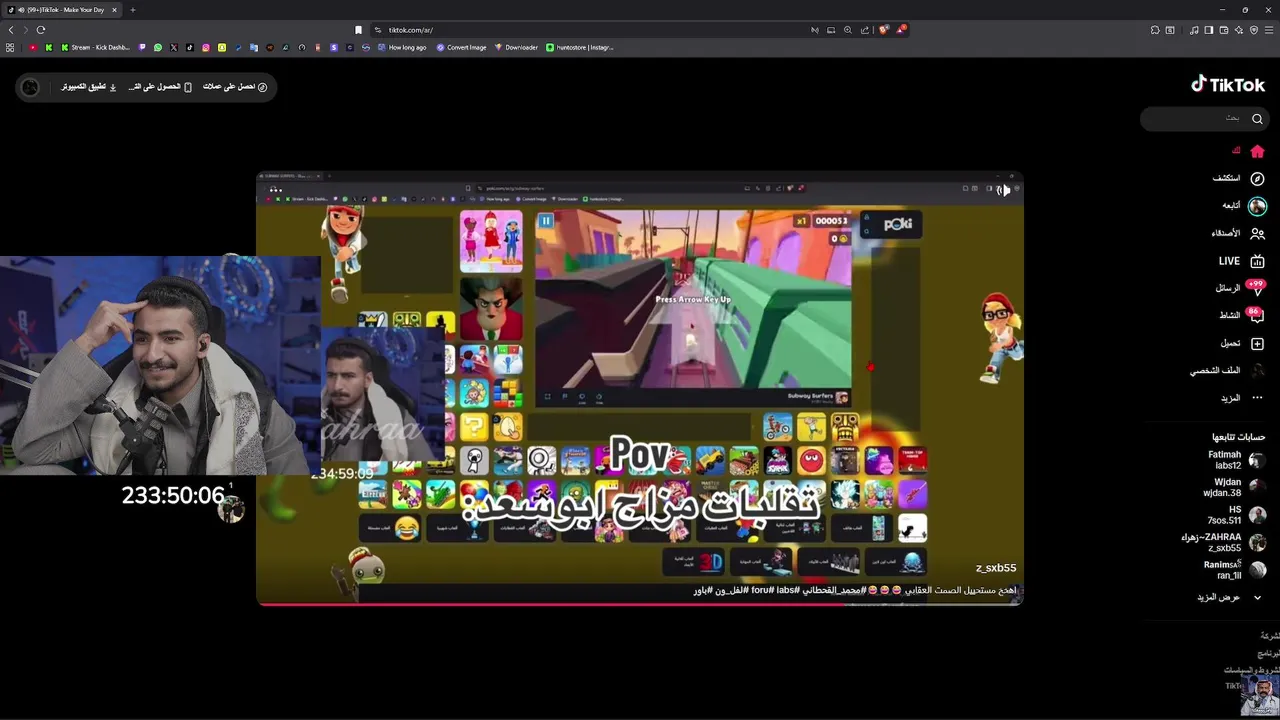The height and width of the screenshot is (720, 1280).
Task: Click the bookmark icon in the address bar
Action: coord(358,30)
